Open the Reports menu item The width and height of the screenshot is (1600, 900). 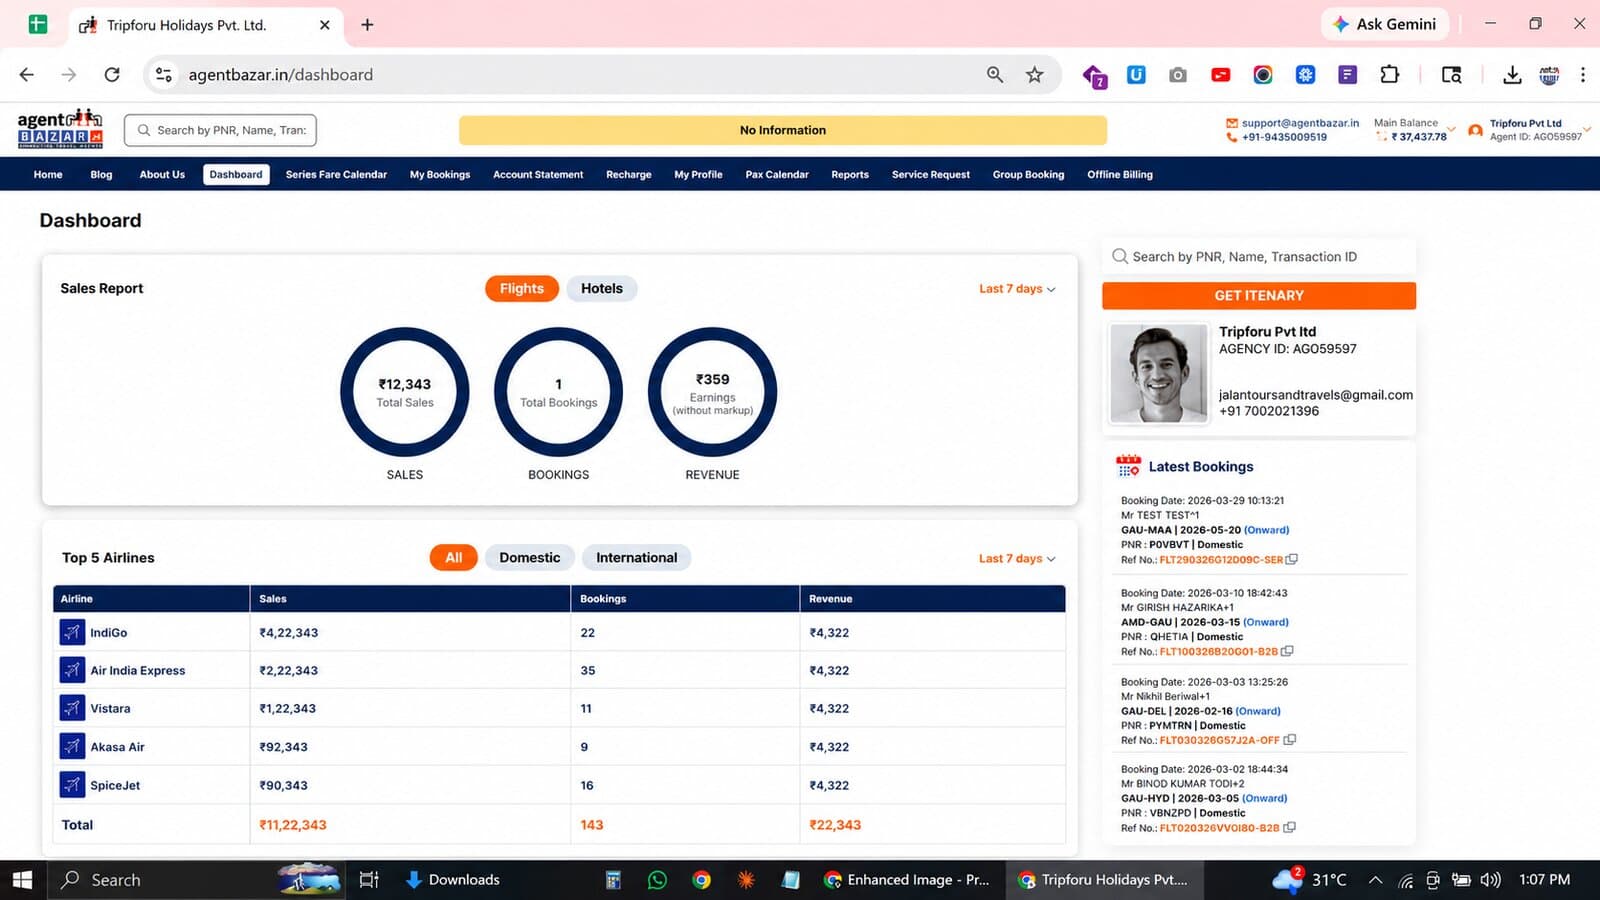coord(850,175)
